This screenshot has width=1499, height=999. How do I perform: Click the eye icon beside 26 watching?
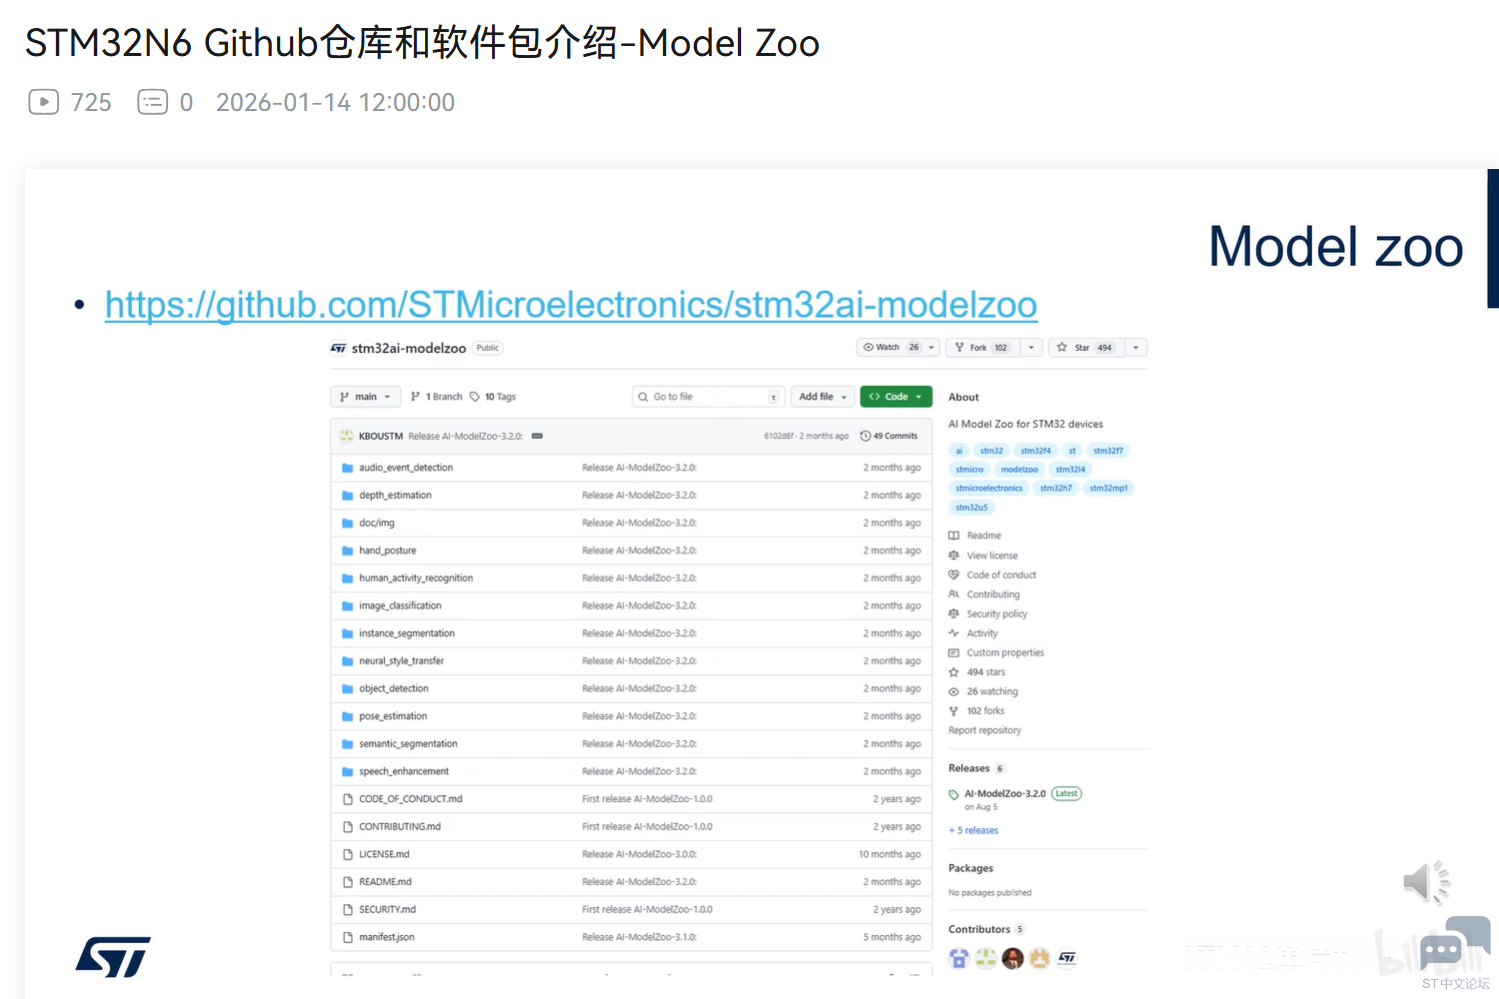954,692
